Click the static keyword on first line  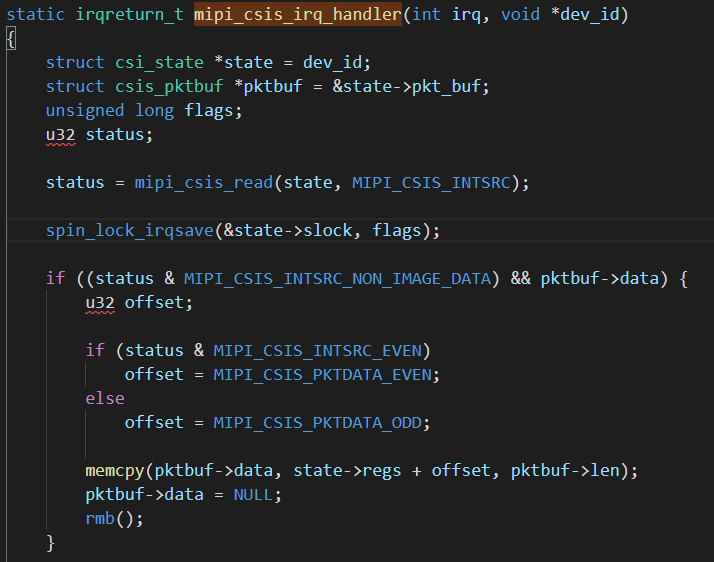35,16
